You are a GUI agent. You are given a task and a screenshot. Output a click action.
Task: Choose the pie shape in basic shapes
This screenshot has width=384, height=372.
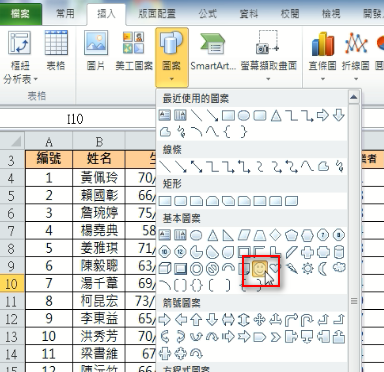click(x=196, y=252)
